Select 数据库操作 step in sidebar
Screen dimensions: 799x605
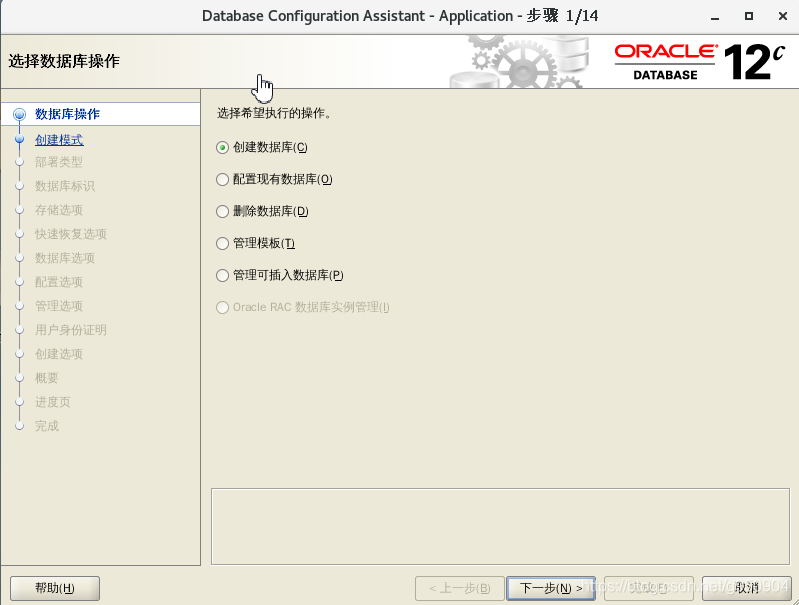click(x=67, y=114)
